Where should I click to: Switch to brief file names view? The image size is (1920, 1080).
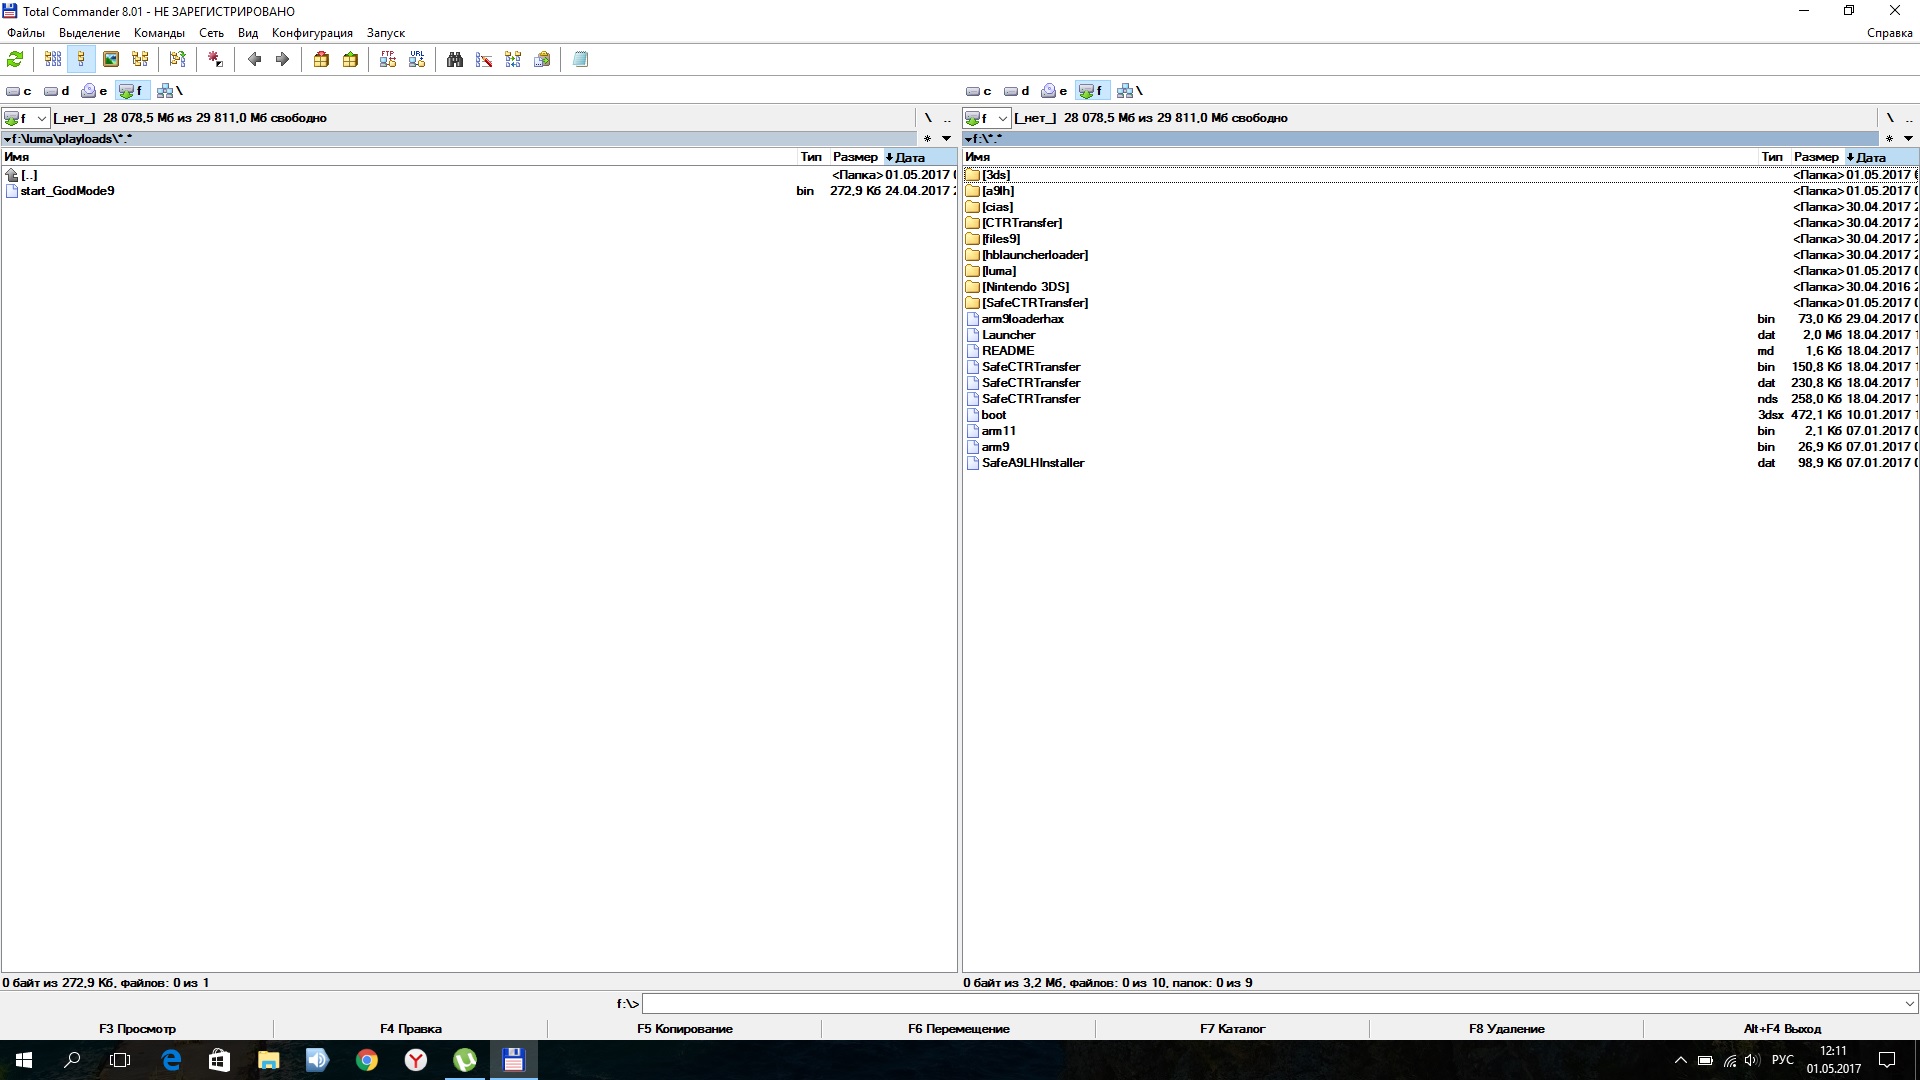click(x=53, y=60)
